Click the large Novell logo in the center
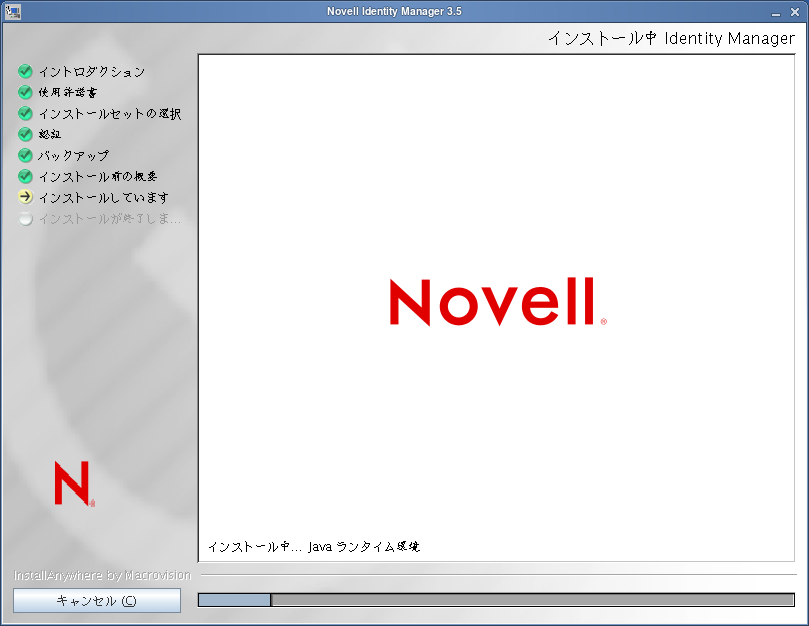Viewport: 809px width, 626px height. coord(495,302)
